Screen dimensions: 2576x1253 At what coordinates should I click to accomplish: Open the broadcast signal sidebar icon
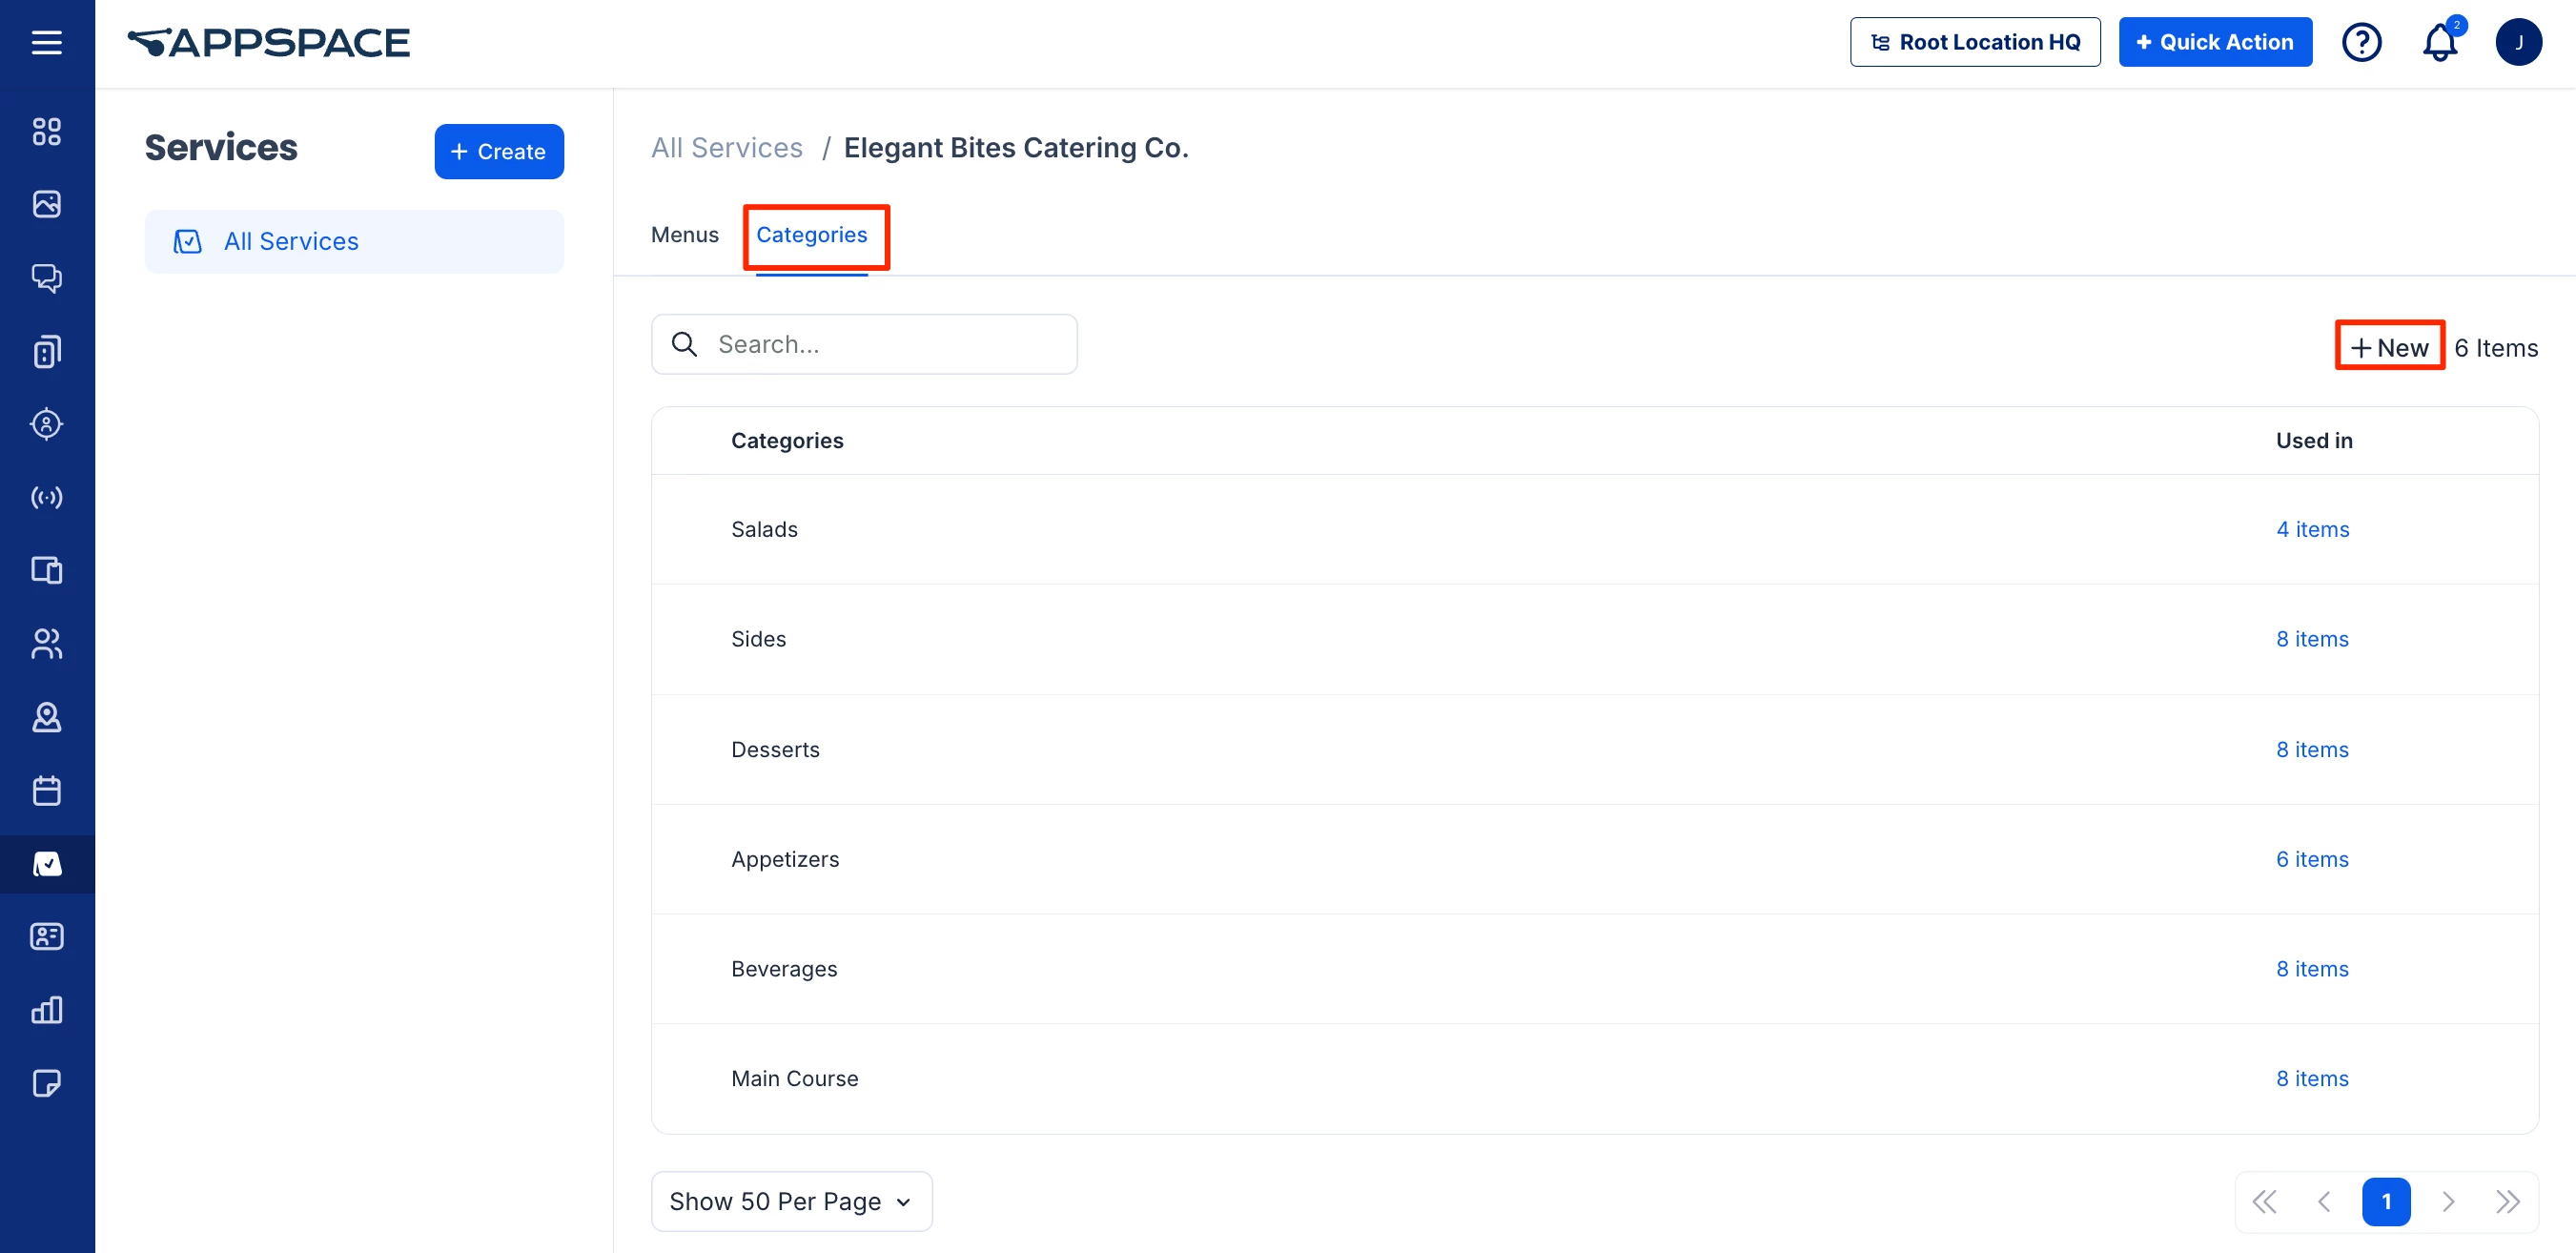click(46, 497)
